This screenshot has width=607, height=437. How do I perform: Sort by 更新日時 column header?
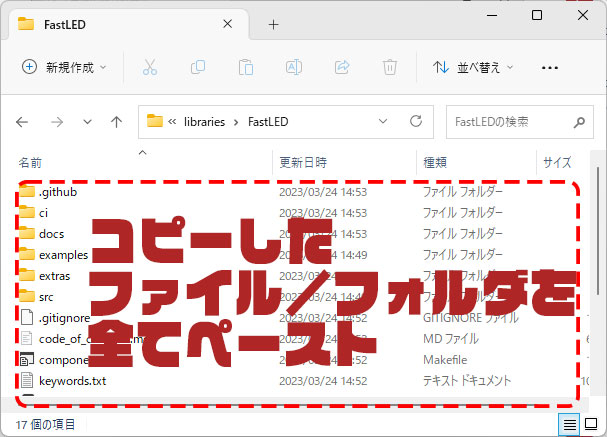coord(303,162)
